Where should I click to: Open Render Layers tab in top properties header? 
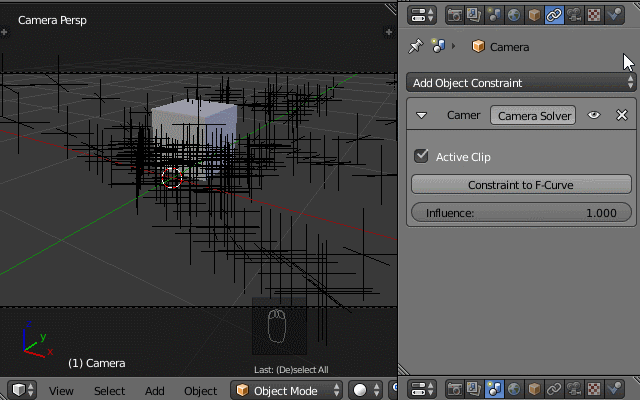point(474,15)
